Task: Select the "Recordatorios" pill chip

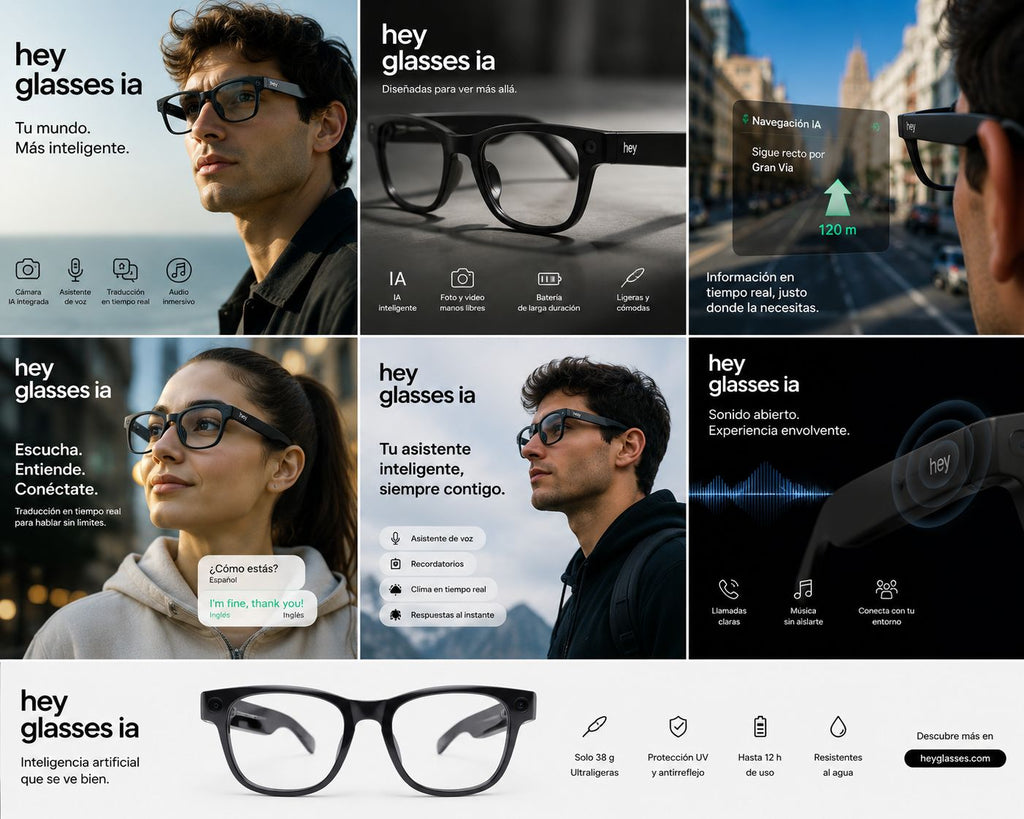Action: point(428,564)
